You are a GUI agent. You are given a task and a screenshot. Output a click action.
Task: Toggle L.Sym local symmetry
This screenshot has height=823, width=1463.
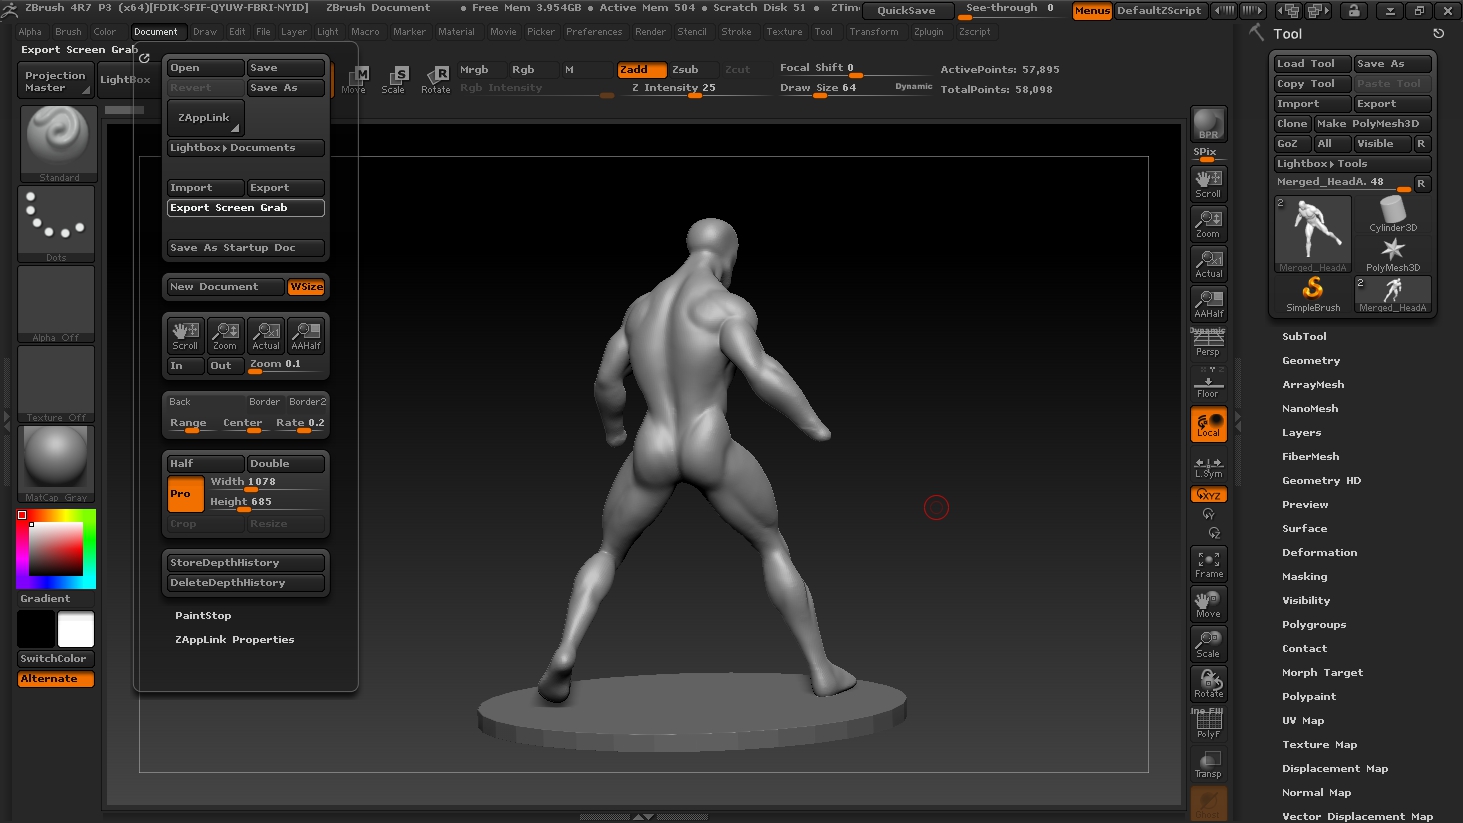pyautogui.click(x=1208, y=467)
